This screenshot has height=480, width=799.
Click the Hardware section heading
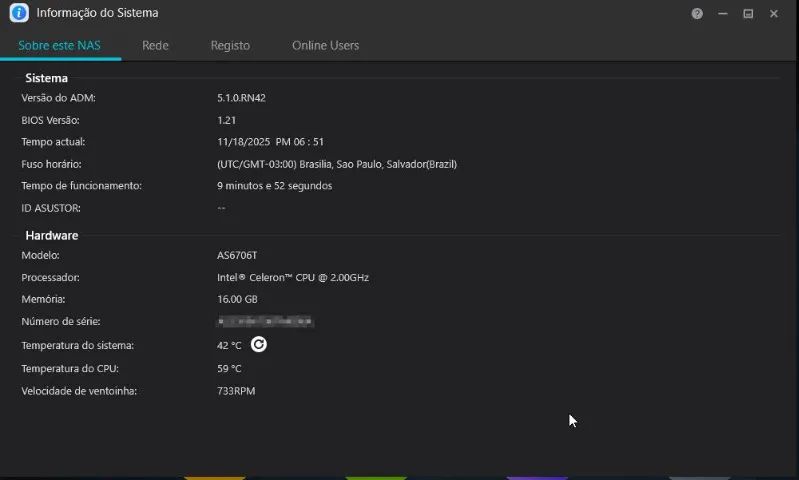point(52,235)
